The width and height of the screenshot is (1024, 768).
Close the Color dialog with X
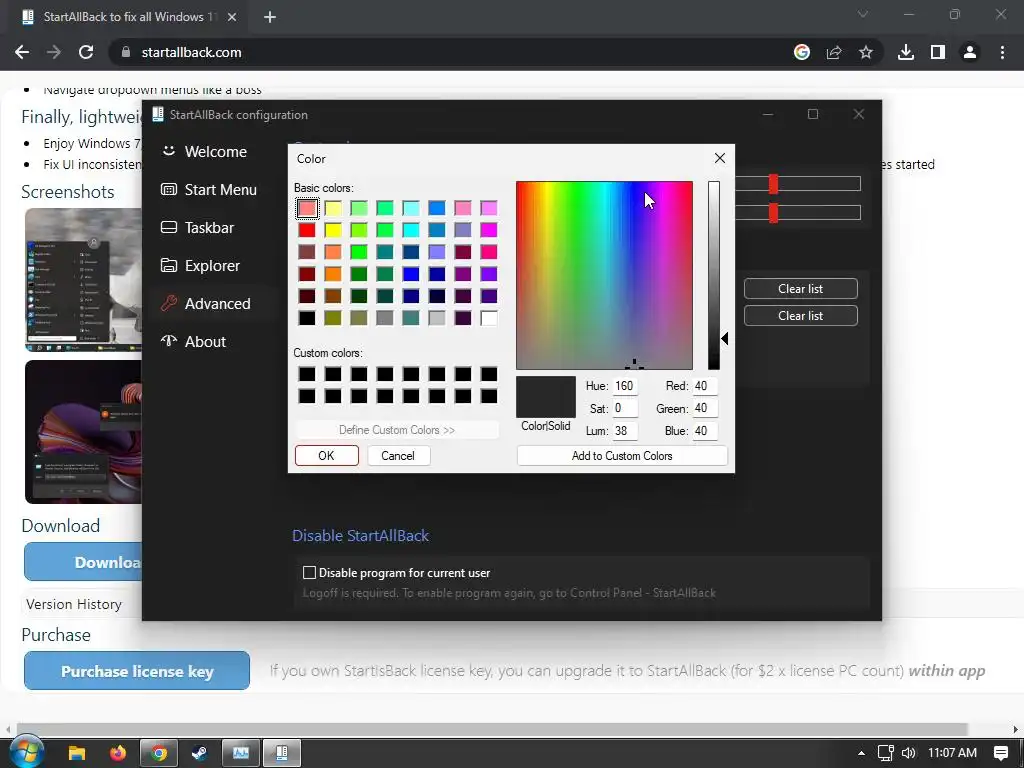coord(720,158)
